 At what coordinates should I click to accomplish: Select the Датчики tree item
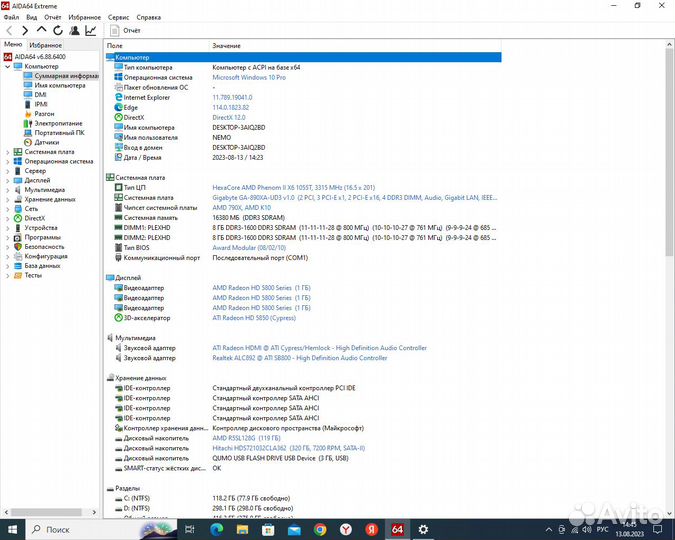point(41,142)
